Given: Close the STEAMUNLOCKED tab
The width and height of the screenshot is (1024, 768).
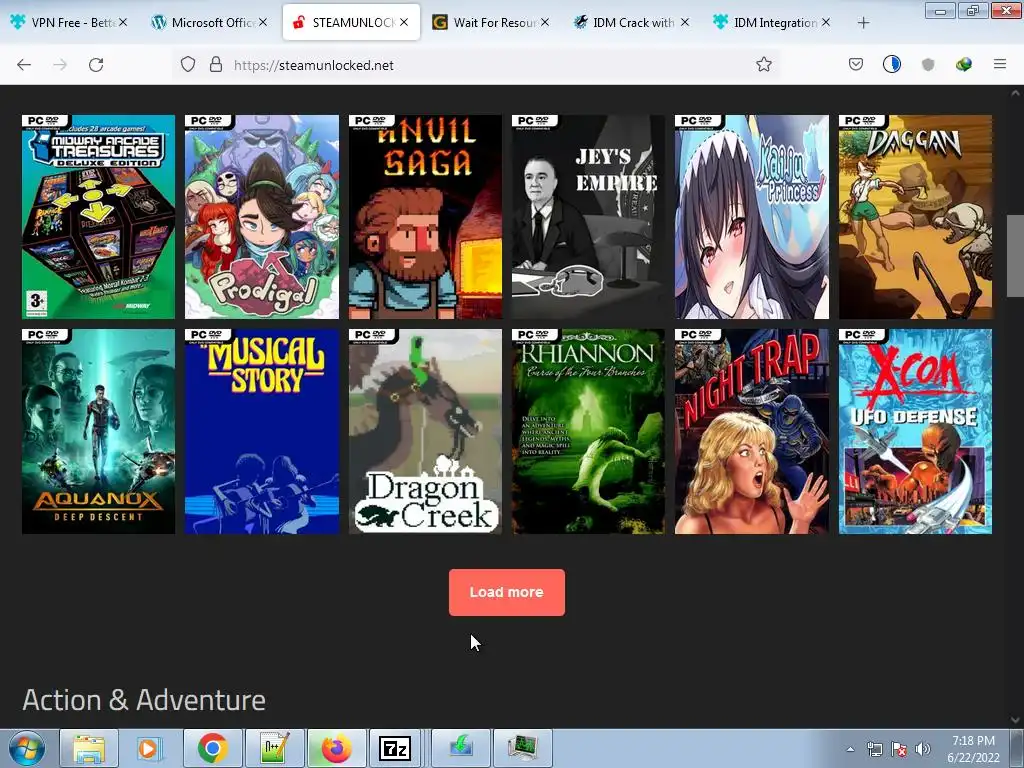Looking at the screenshot, I should (x=404, y=22).
